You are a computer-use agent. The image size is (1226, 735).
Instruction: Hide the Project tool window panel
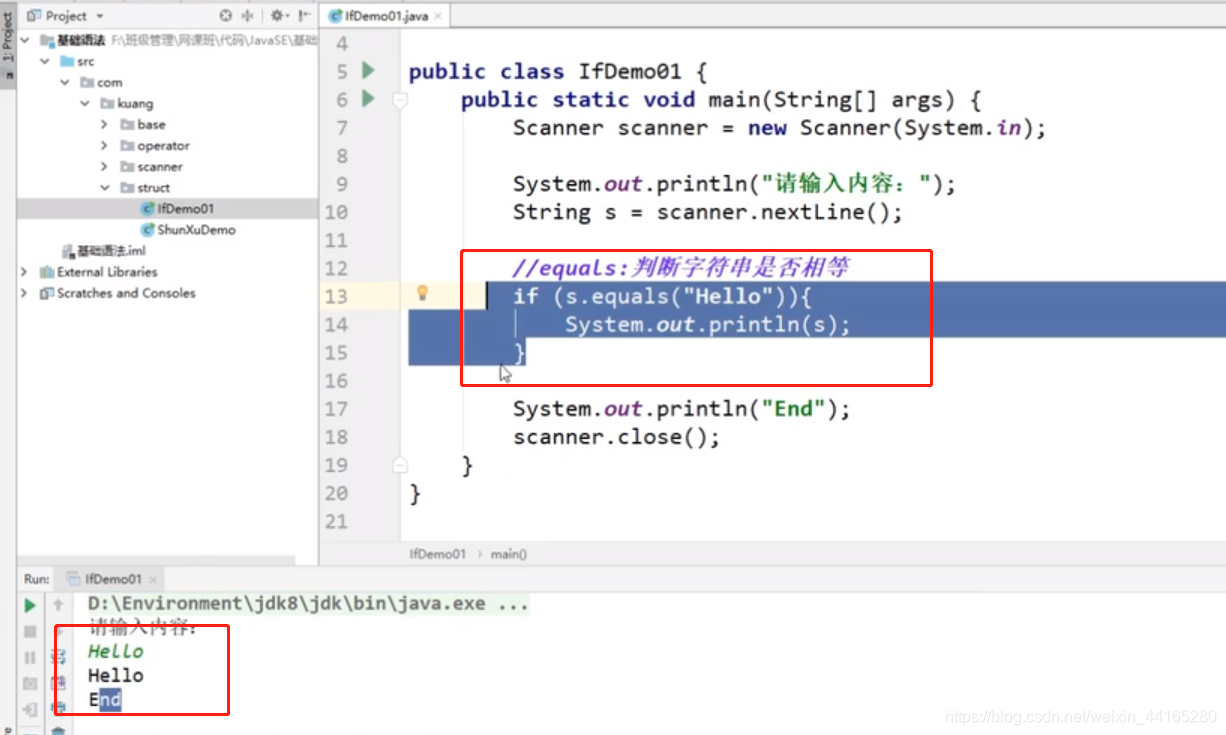(303, 16)
